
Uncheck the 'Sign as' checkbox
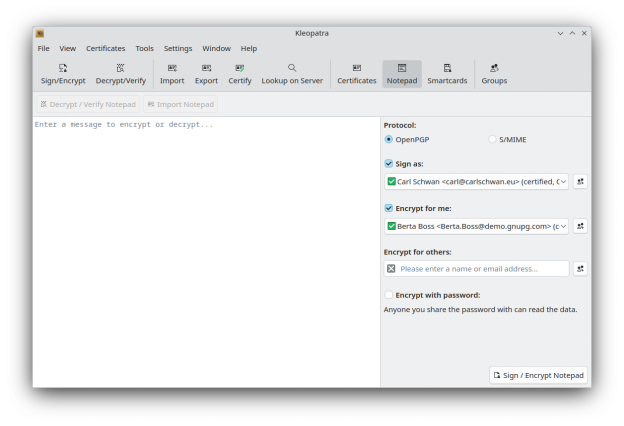[x=389, y=163]
